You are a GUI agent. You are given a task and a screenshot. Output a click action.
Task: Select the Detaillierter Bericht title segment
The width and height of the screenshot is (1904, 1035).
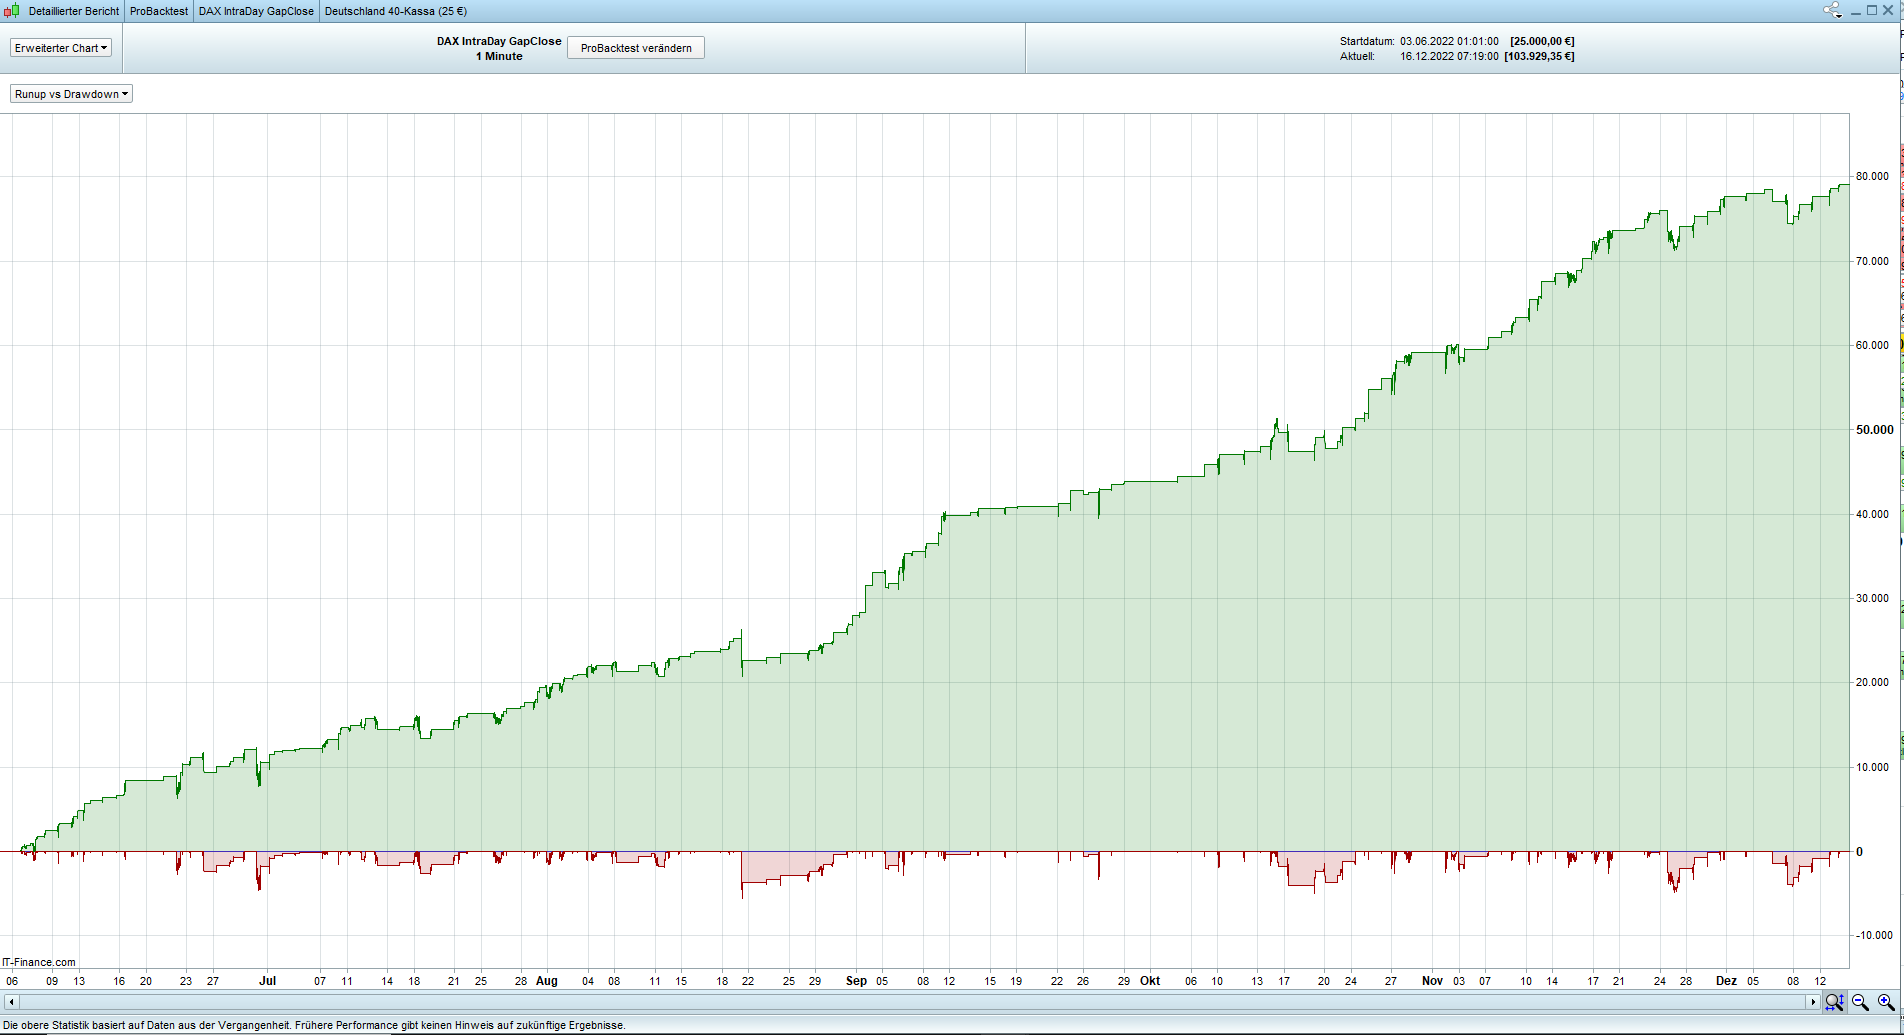[x=73, y=11]
